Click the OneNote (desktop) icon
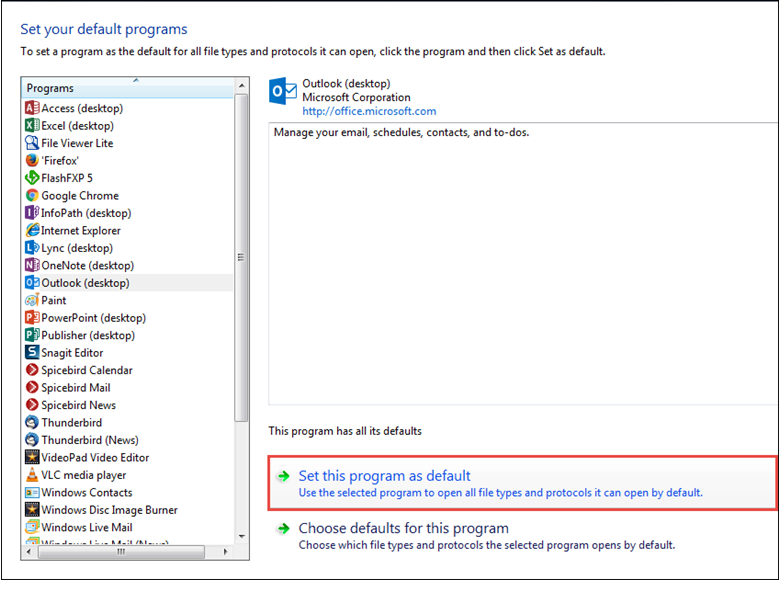 32,265
